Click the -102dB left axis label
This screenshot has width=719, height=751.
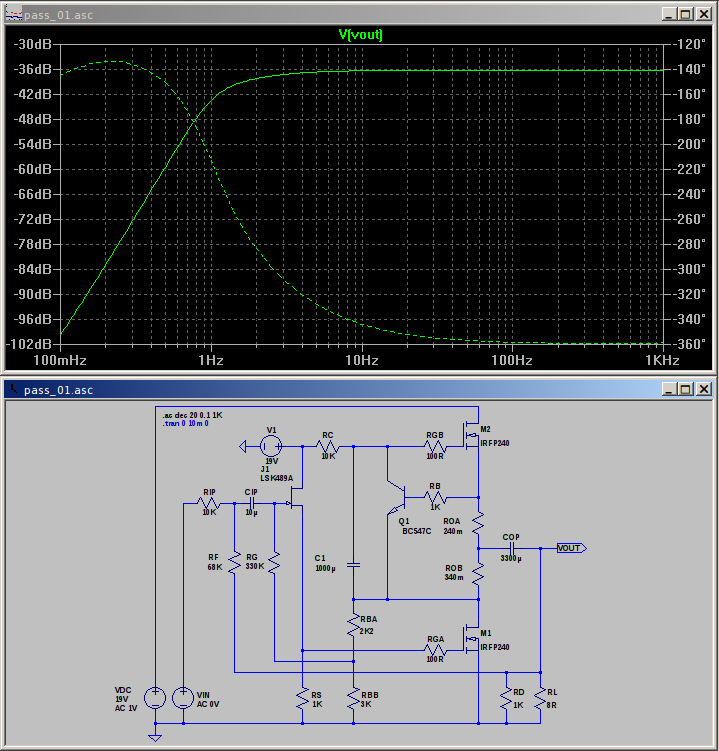click(29, 344)
